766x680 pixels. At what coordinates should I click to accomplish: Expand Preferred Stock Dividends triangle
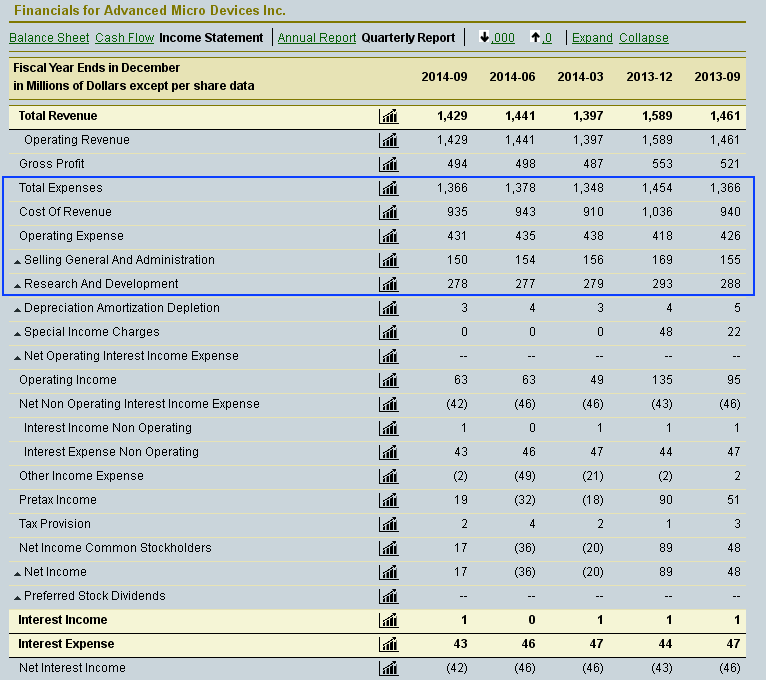pyautogui.click(x=17, y=597)
